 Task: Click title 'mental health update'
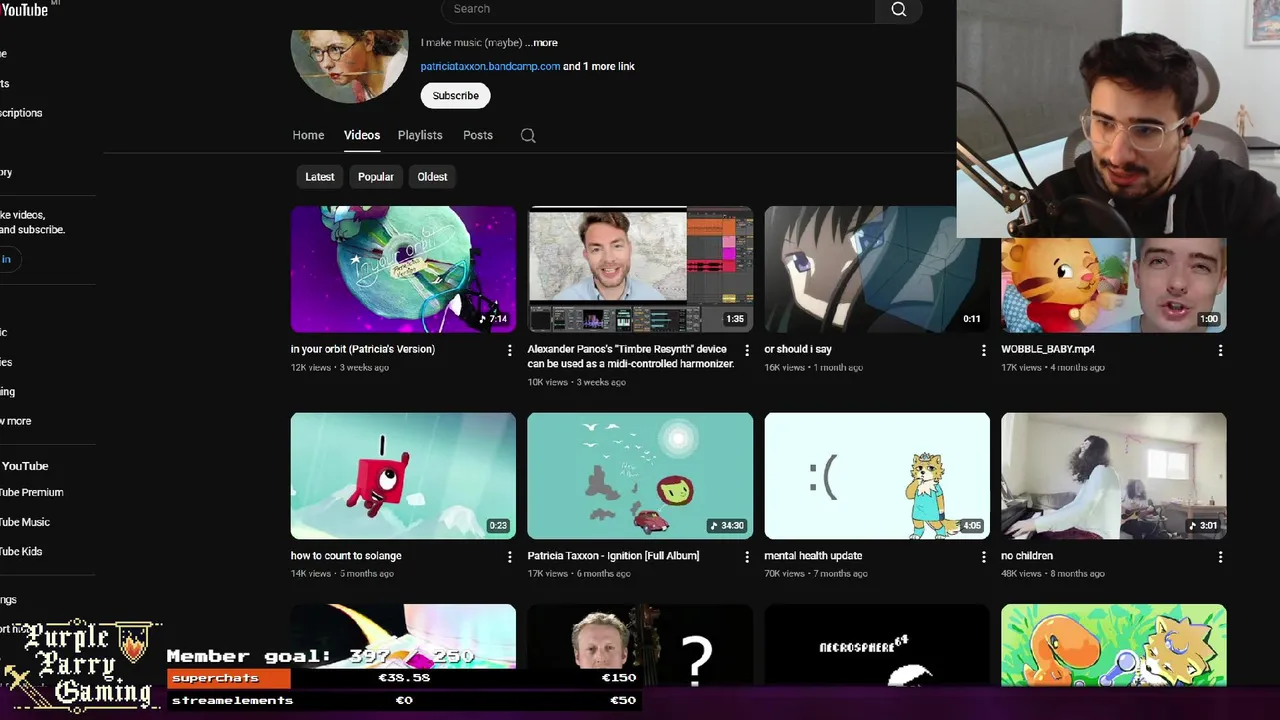coord(813,556)
